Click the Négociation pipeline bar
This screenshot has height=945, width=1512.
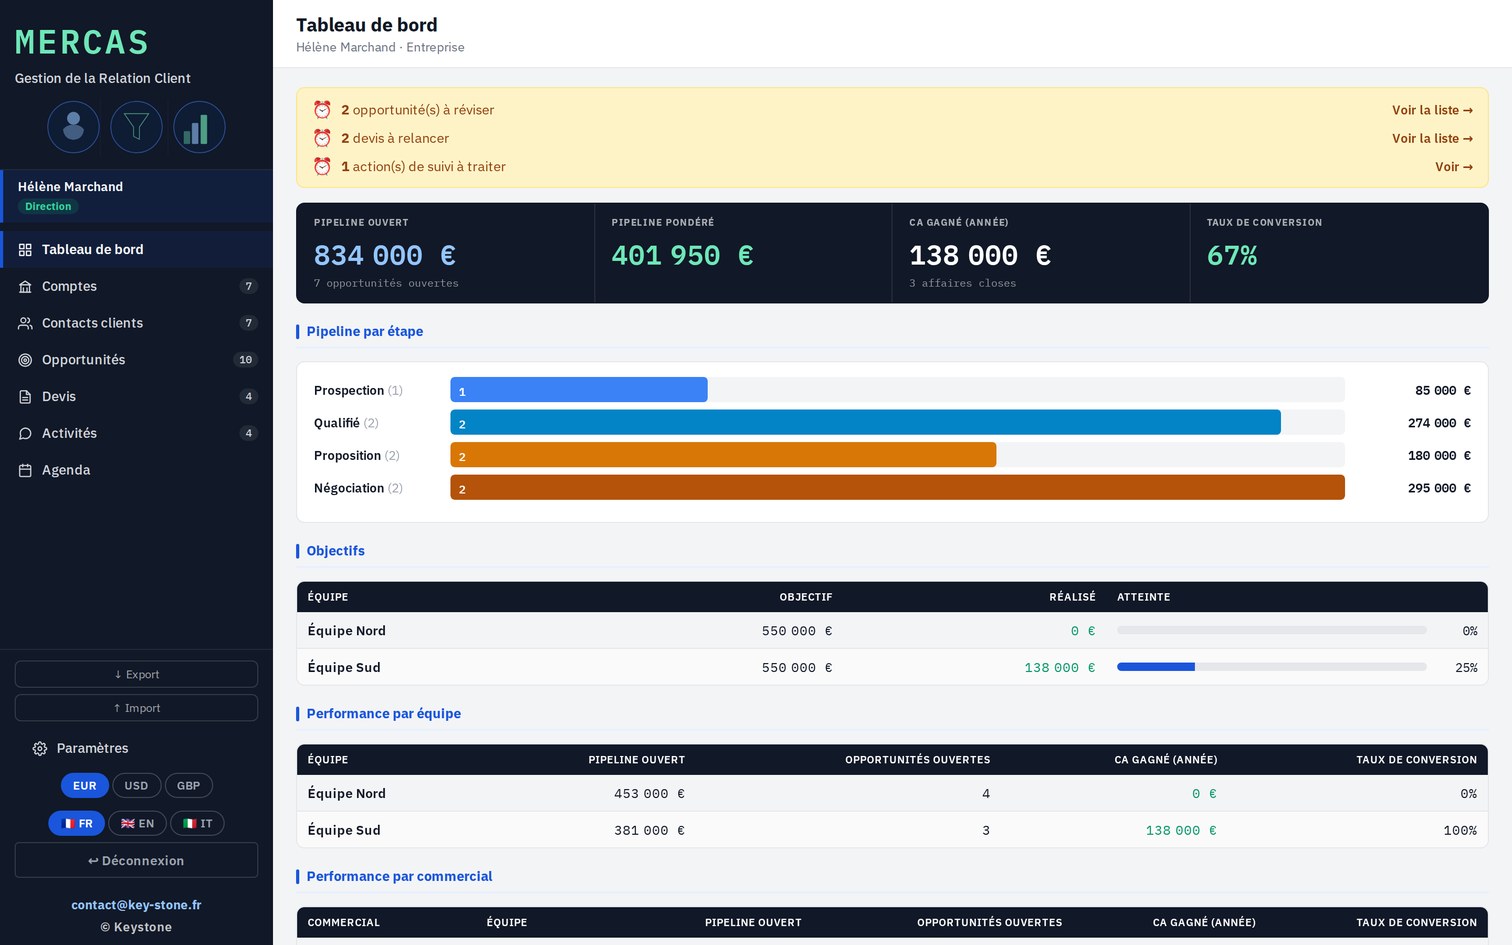[897, 488]
